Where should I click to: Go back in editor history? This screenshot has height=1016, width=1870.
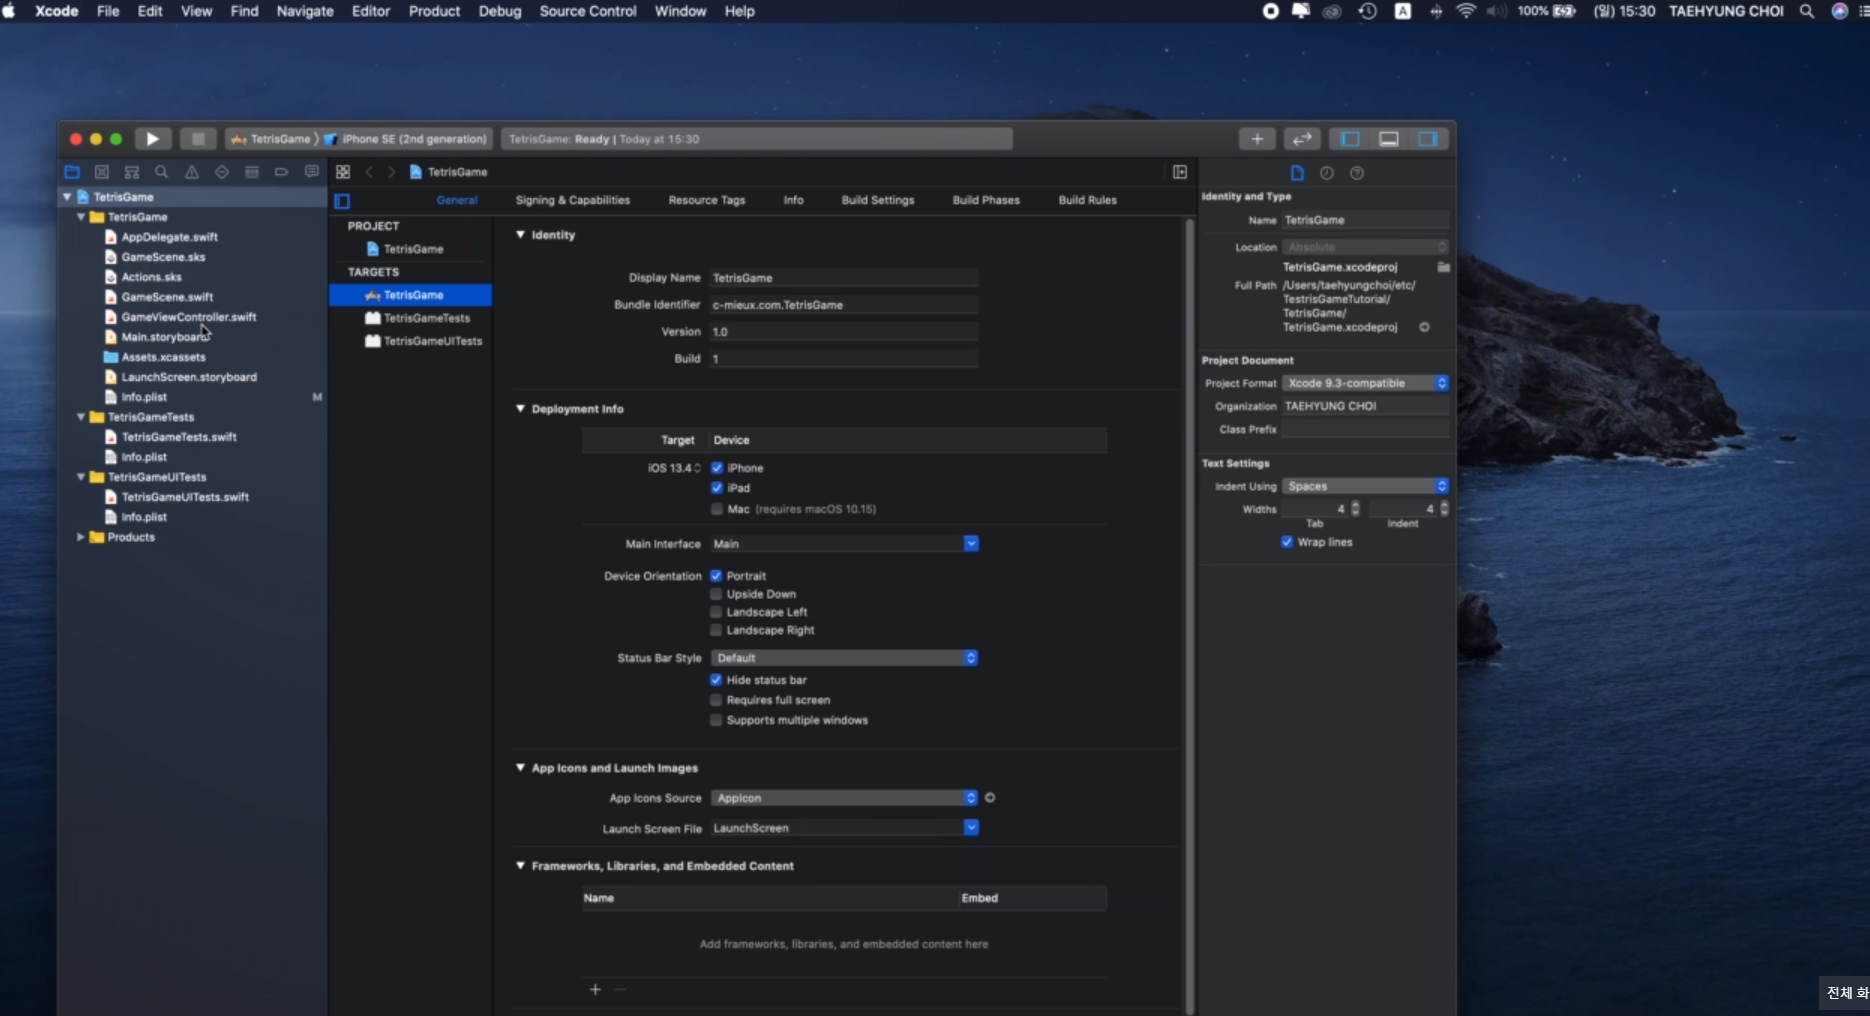(x=369, y=172)
